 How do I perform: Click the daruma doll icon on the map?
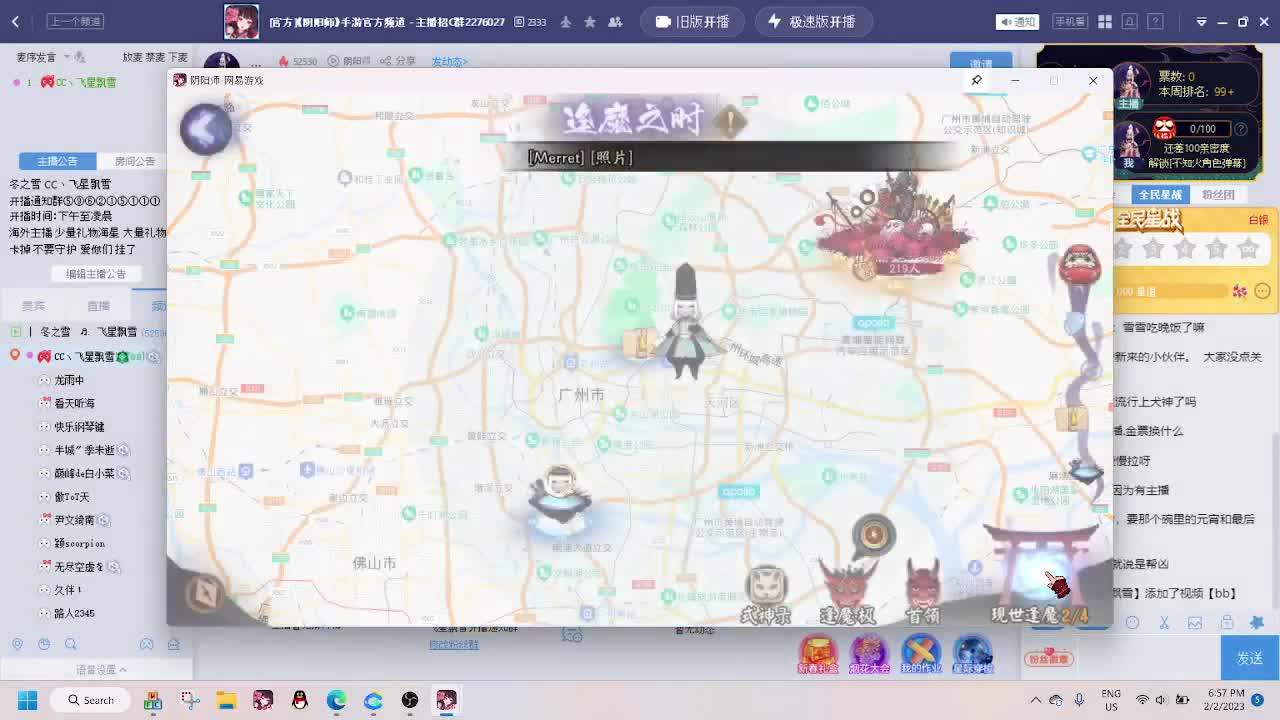tap(1079, 267)
